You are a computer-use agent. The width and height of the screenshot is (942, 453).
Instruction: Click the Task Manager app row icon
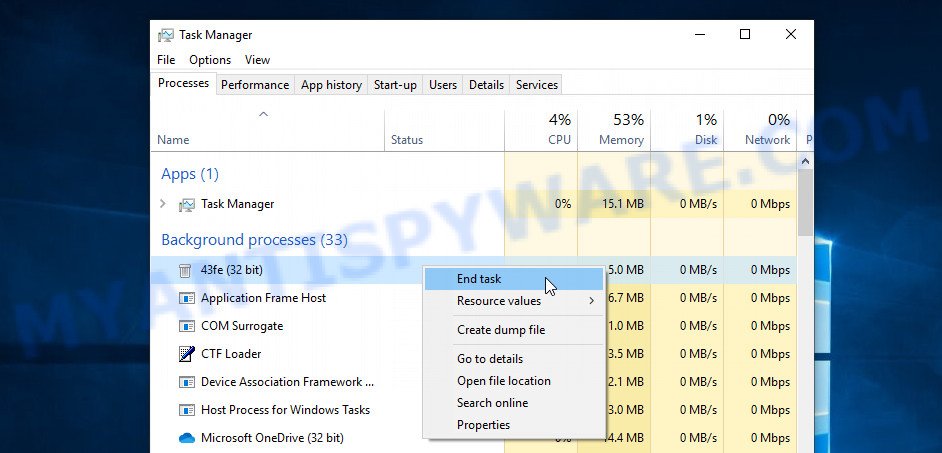tap(187, 205)
